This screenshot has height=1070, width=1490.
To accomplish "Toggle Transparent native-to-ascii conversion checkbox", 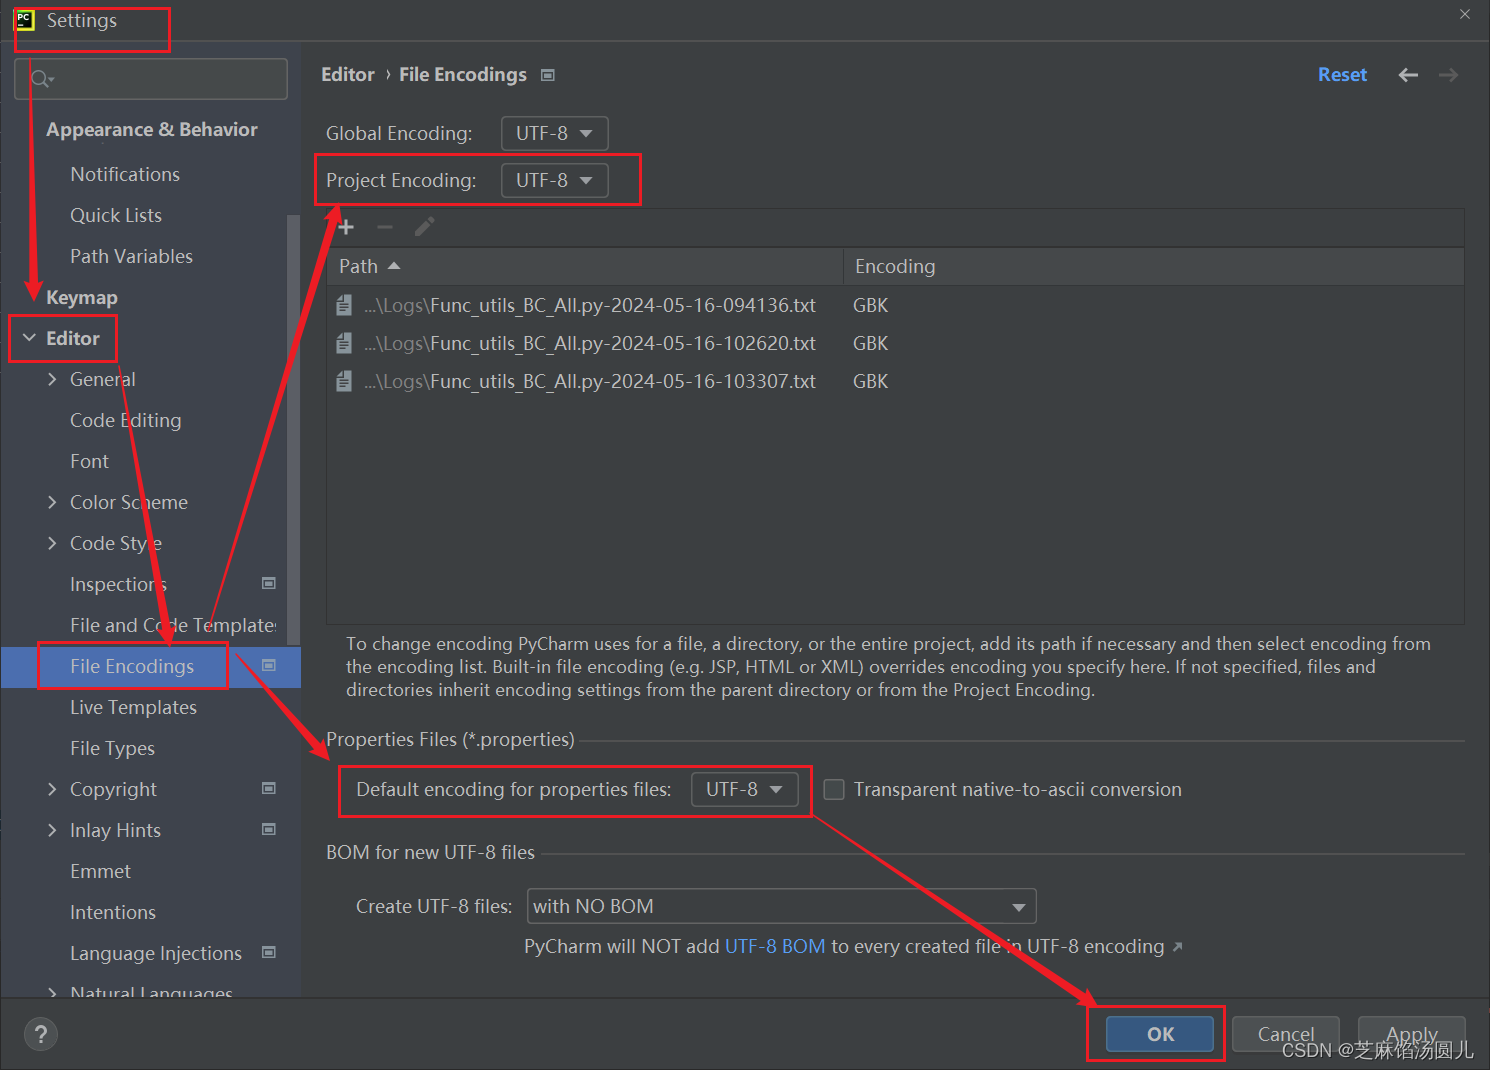I will coord(834,789).
